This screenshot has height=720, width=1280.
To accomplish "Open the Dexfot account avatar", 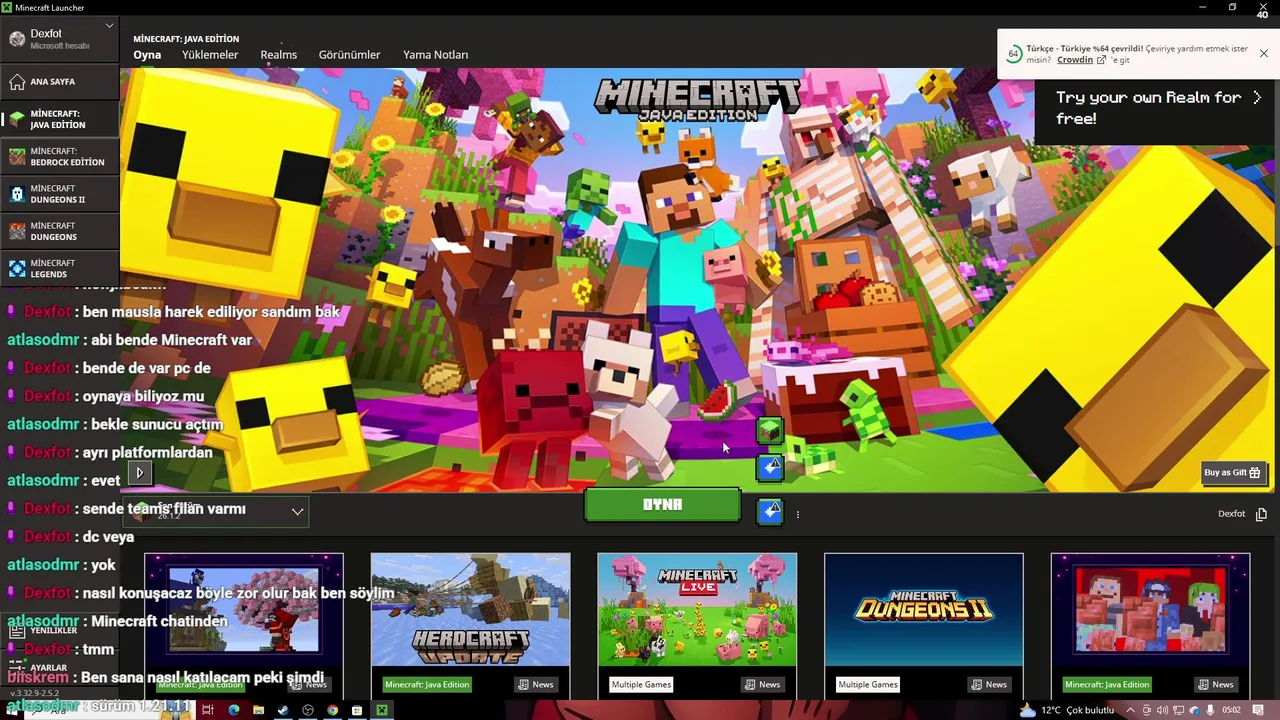I will point(17,39).
